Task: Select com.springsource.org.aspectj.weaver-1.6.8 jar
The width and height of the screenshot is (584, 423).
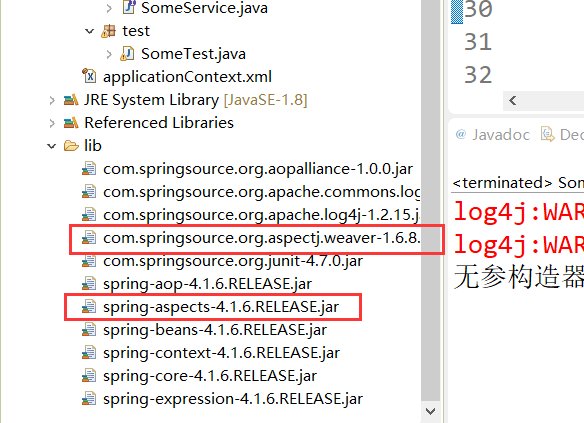Action: (262, 238)
